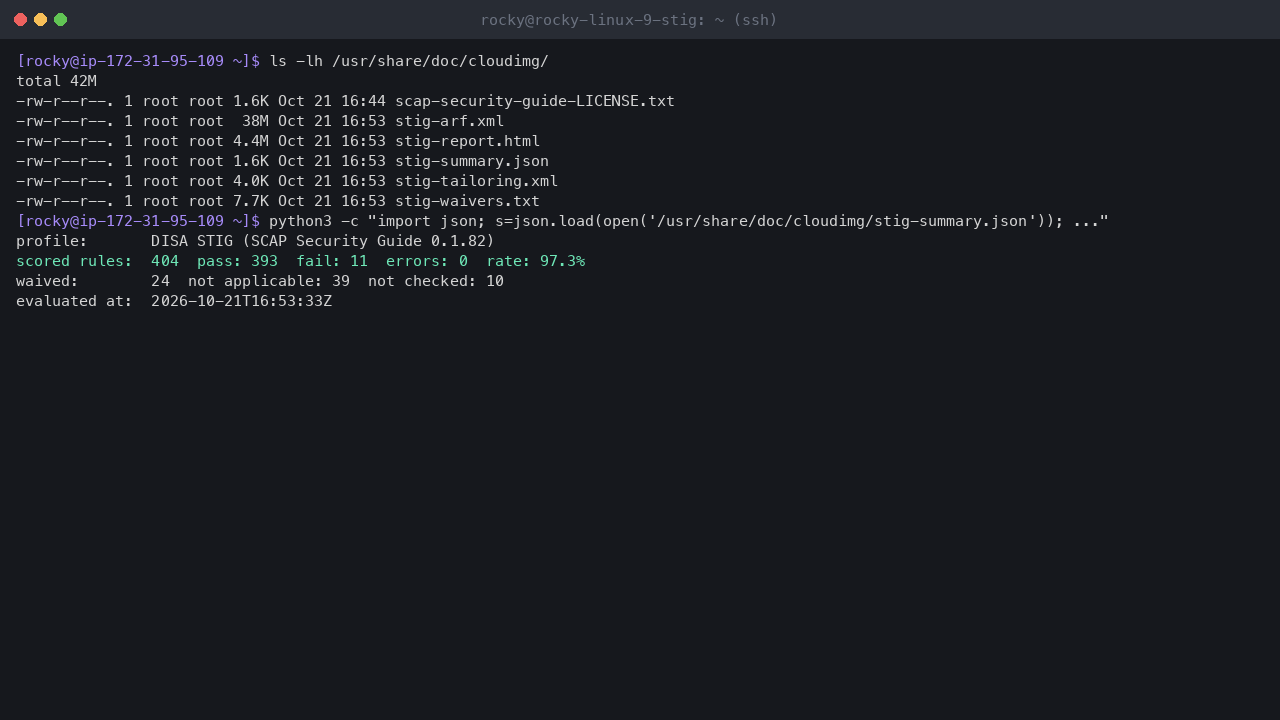1280x720 pixels.
Task: Click the 'errors: 0' value
Action: pyautogui.click(x=427, y=261)
